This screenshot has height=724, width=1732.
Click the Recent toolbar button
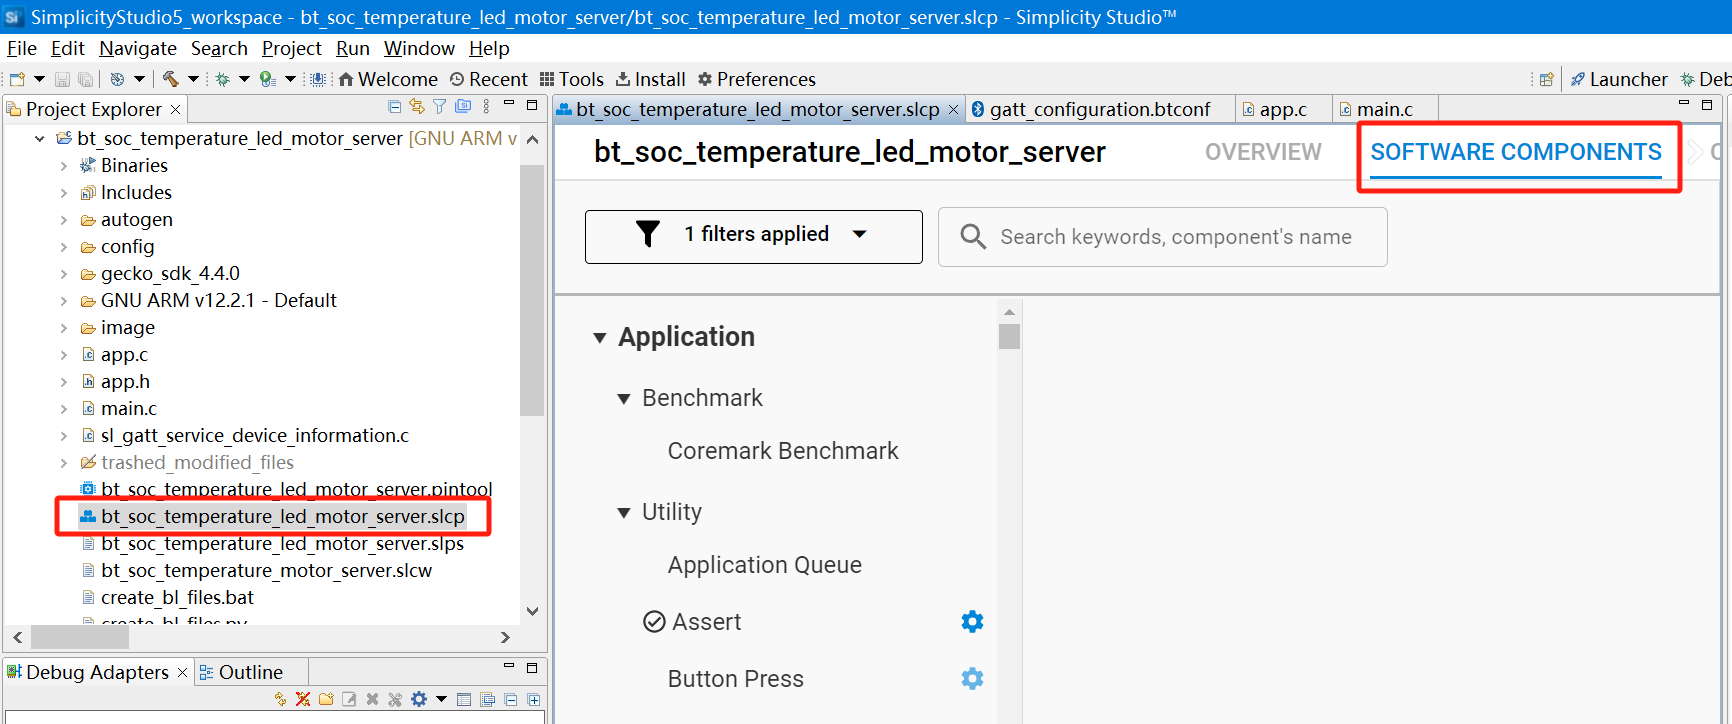tap(488, 79)
